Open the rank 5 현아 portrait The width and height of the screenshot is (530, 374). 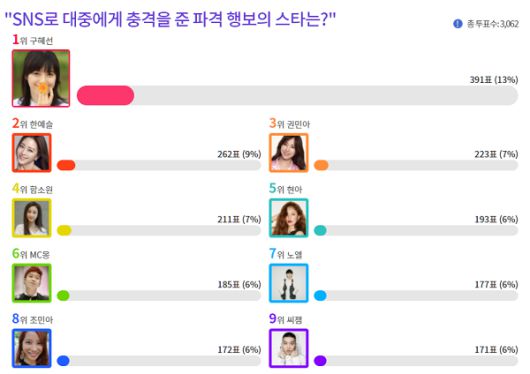[x=289, y=218]
